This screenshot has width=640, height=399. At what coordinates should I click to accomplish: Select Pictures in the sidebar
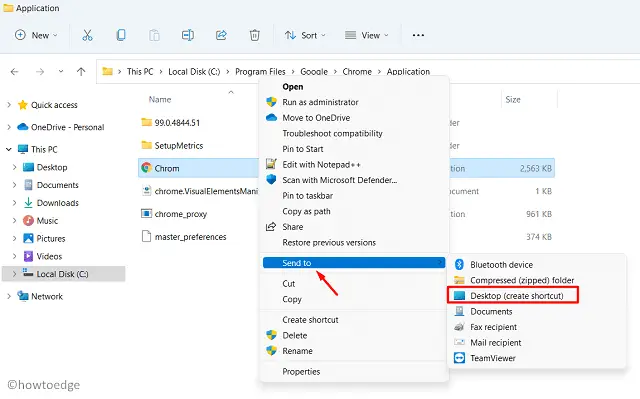click(51, 239)
